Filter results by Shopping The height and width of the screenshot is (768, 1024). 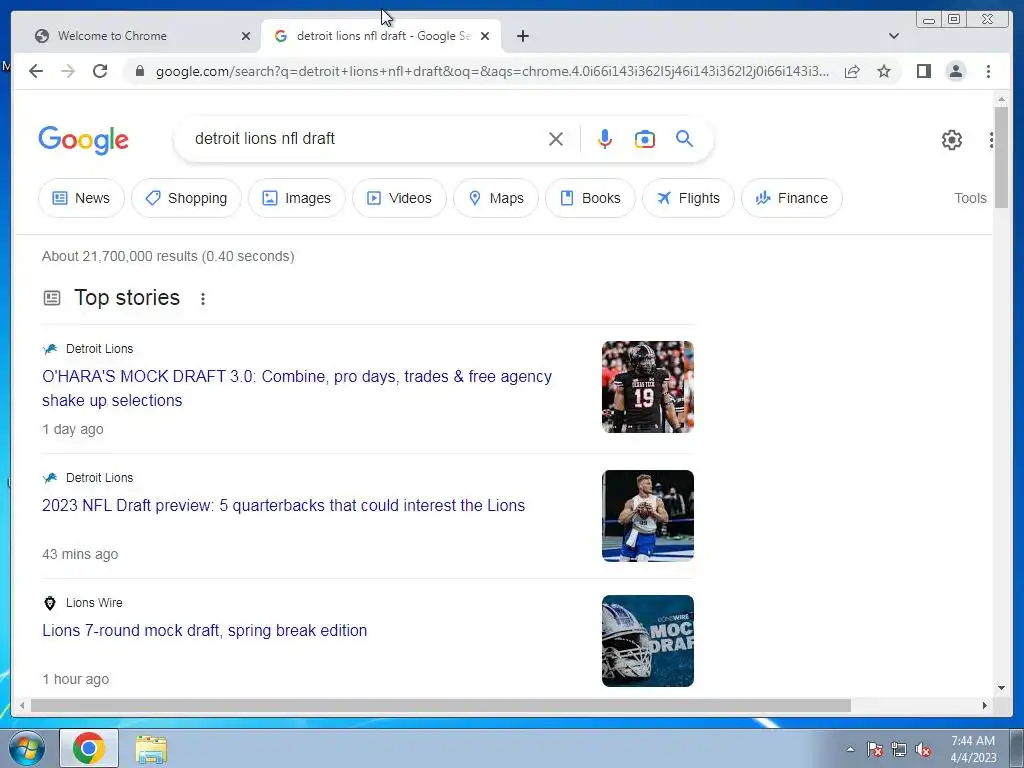point(186,198)
